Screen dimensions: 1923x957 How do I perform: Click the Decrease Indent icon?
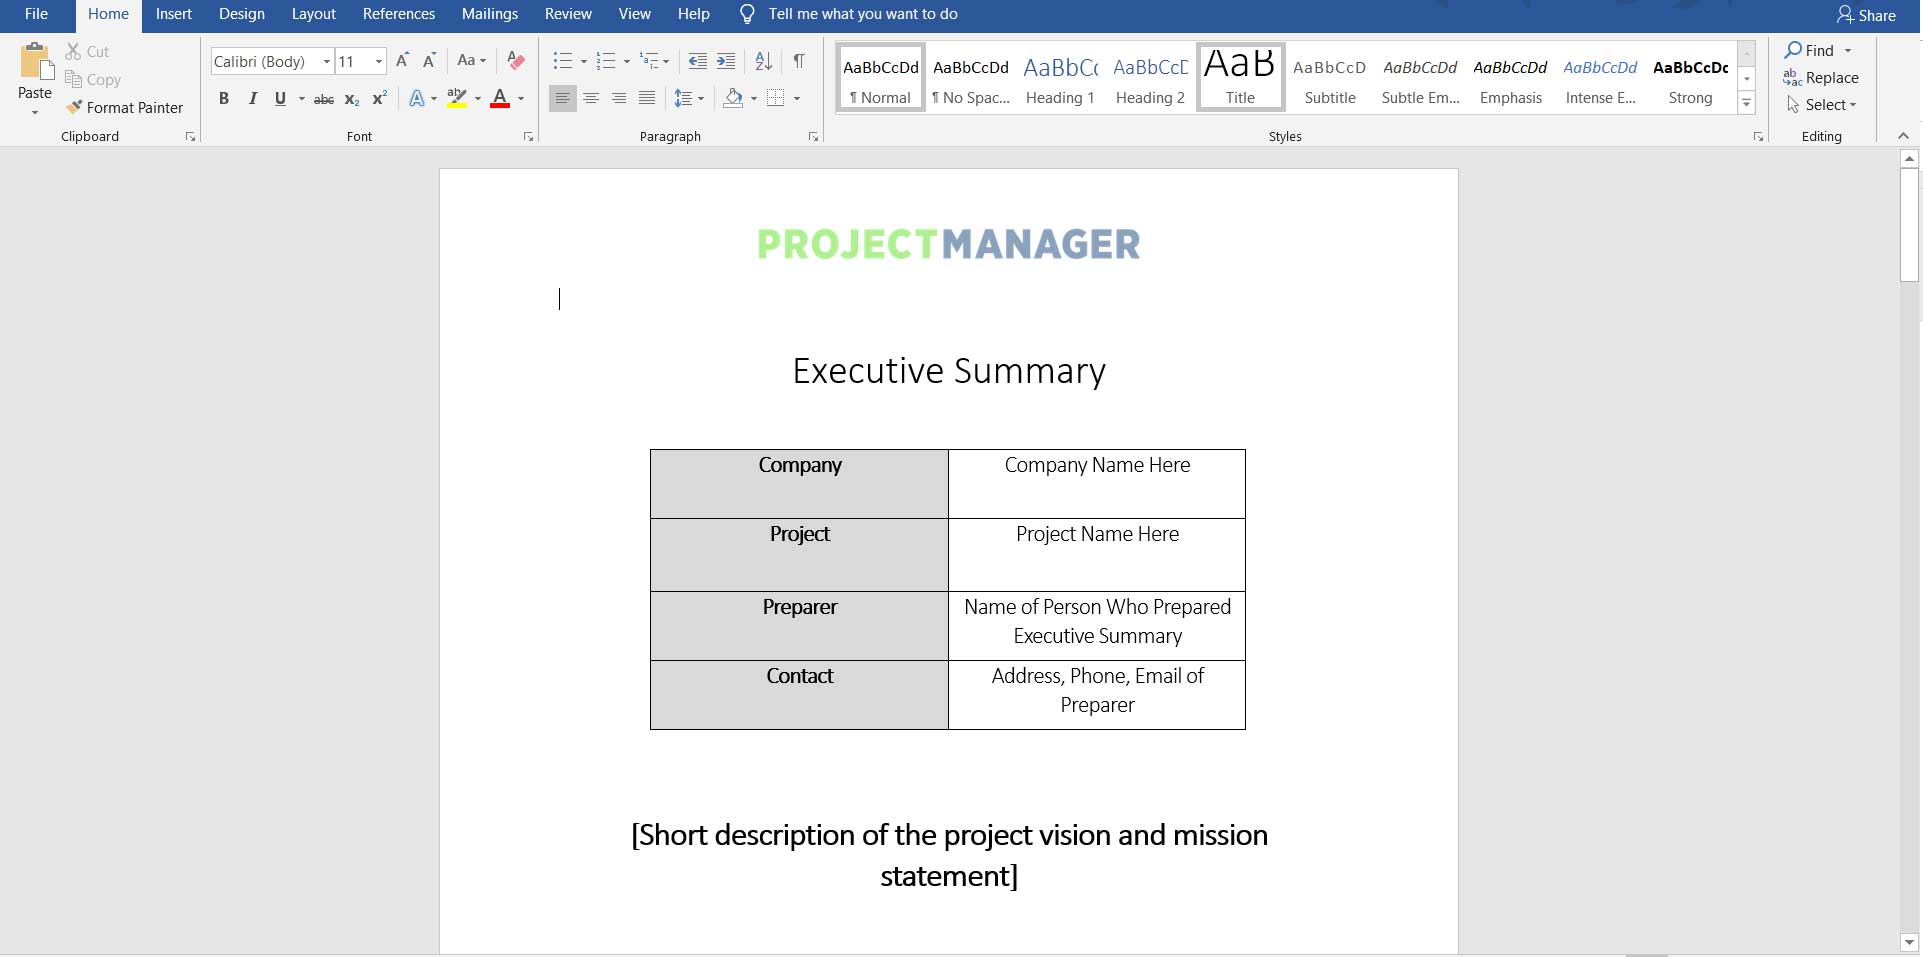(698, 61)
